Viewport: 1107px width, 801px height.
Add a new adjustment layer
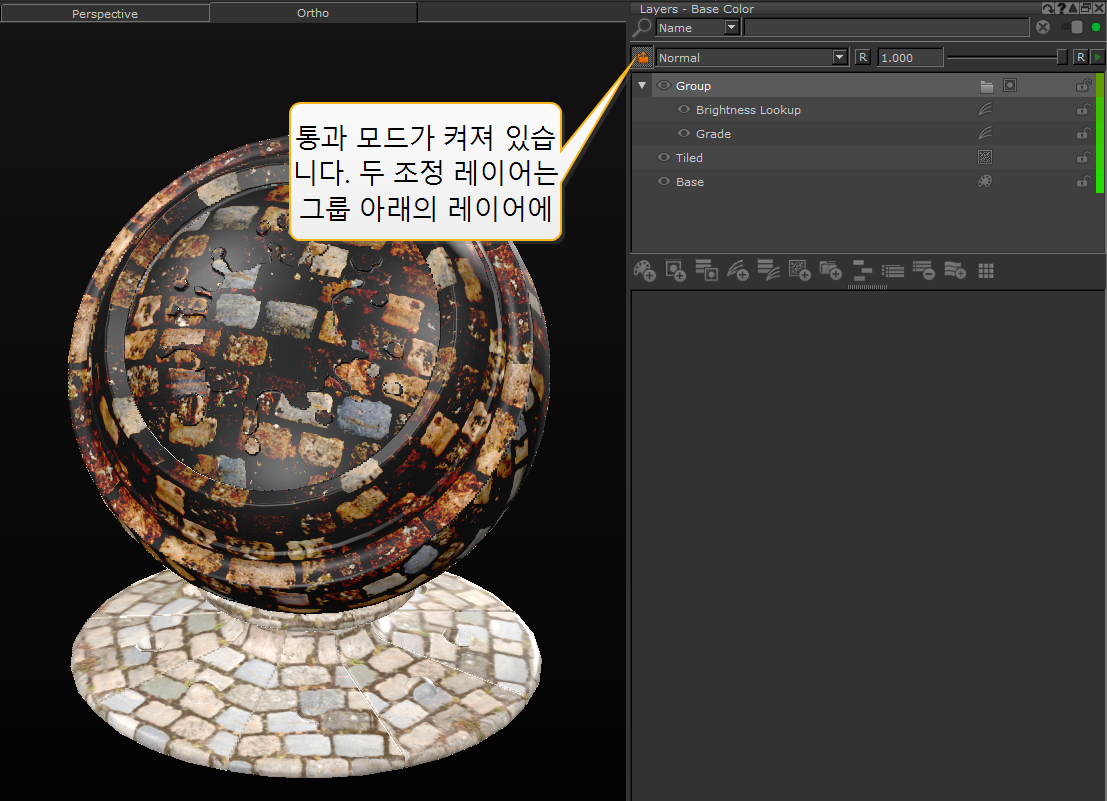coord(737,270)
